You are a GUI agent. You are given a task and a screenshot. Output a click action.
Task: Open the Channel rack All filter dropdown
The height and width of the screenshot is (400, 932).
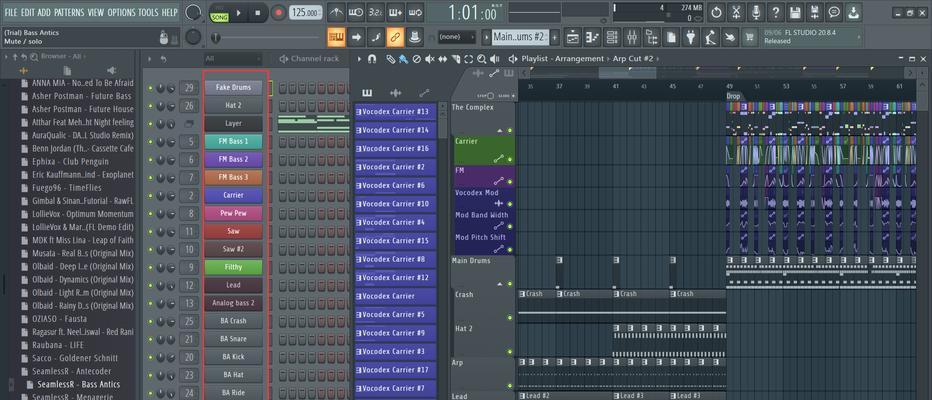(x=232, y=59)
